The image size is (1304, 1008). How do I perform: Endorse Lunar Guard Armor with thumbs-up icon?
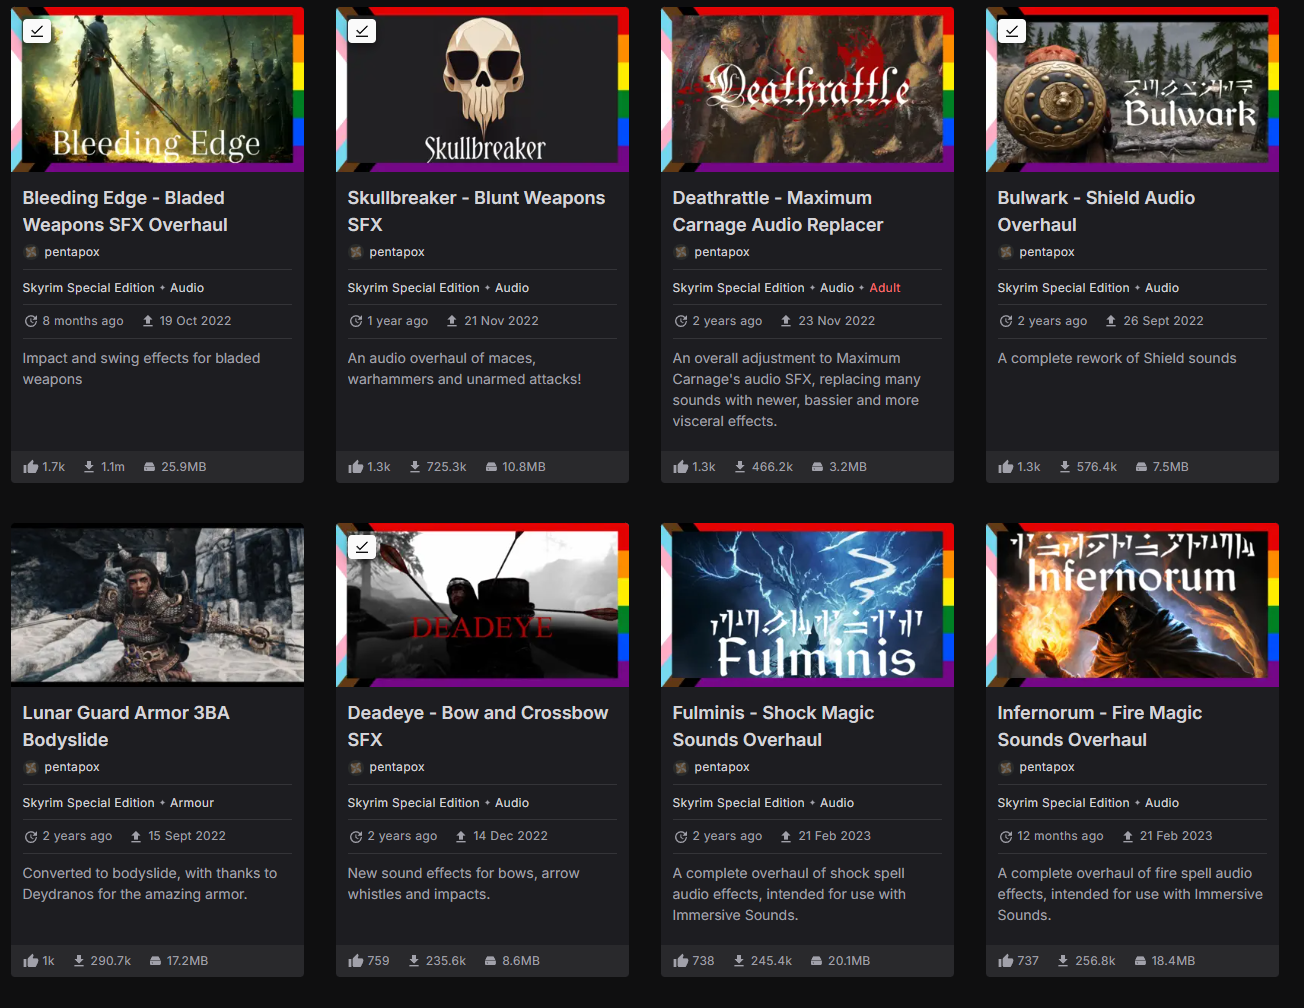(31, 961)
